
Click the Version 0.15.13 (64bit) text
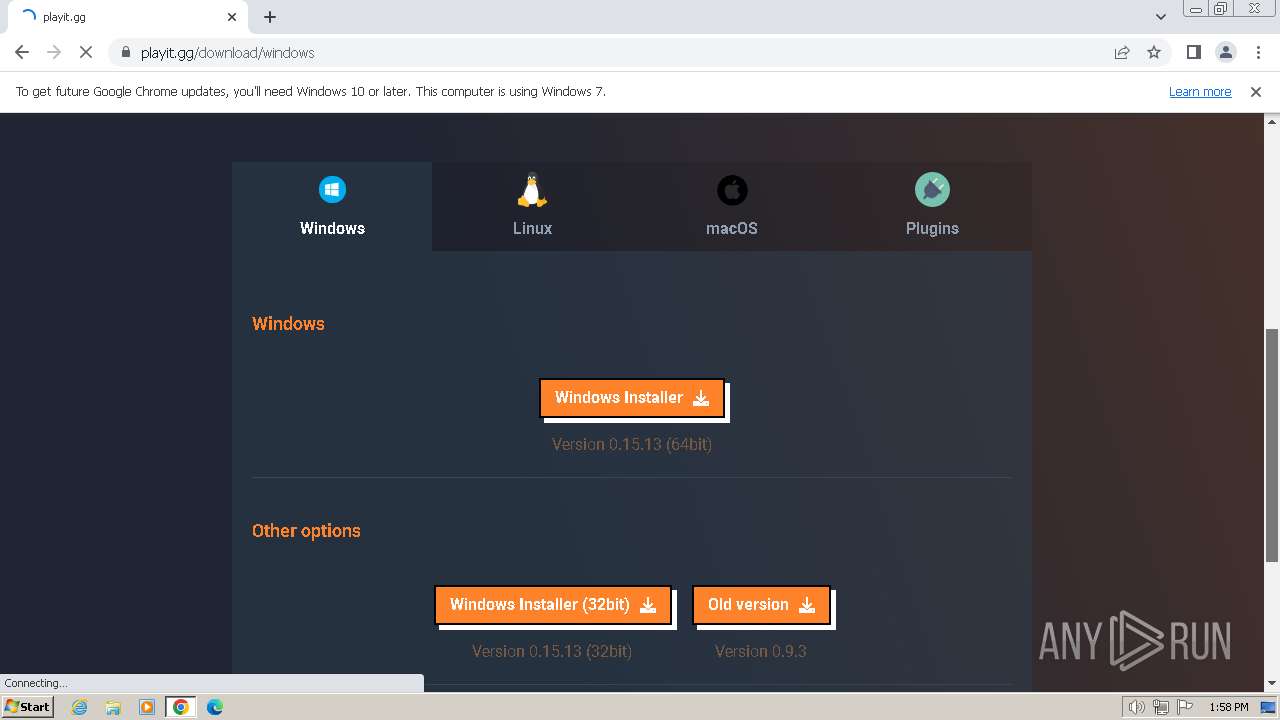632,445
